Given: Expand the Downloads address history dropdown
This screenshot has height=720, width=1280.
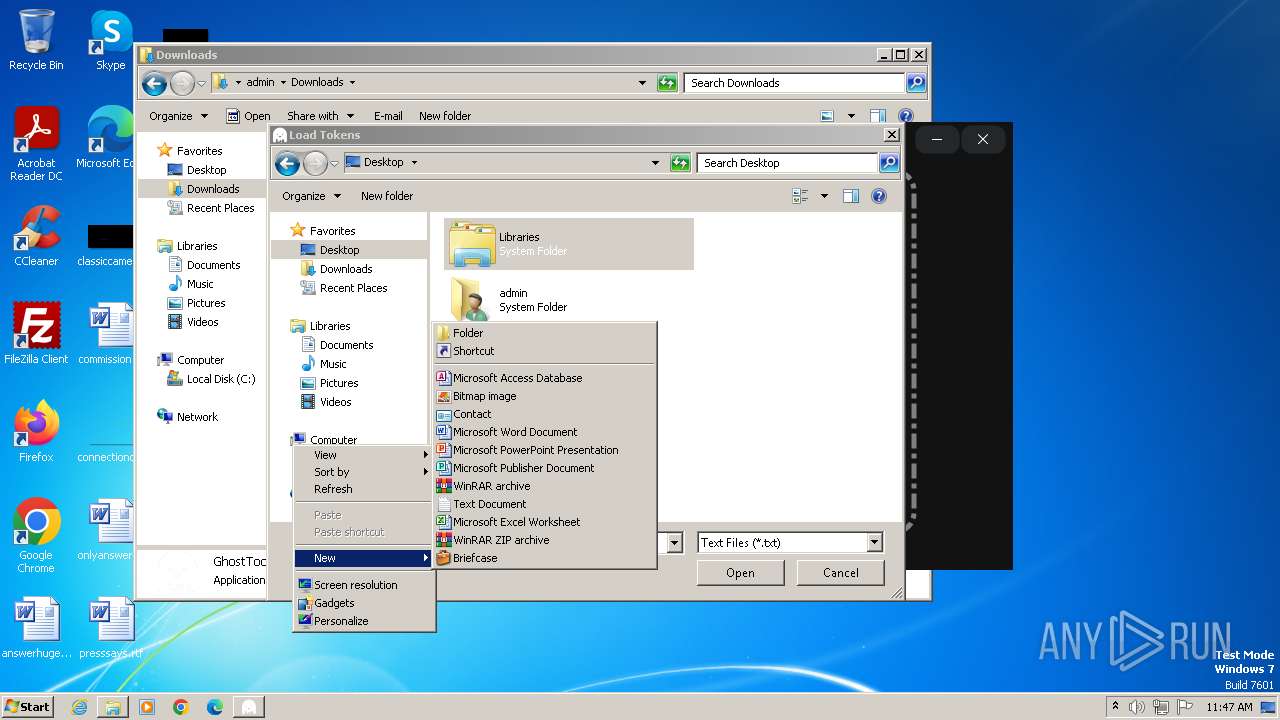Looking at the screenshot, I should (x=642, y=83).
